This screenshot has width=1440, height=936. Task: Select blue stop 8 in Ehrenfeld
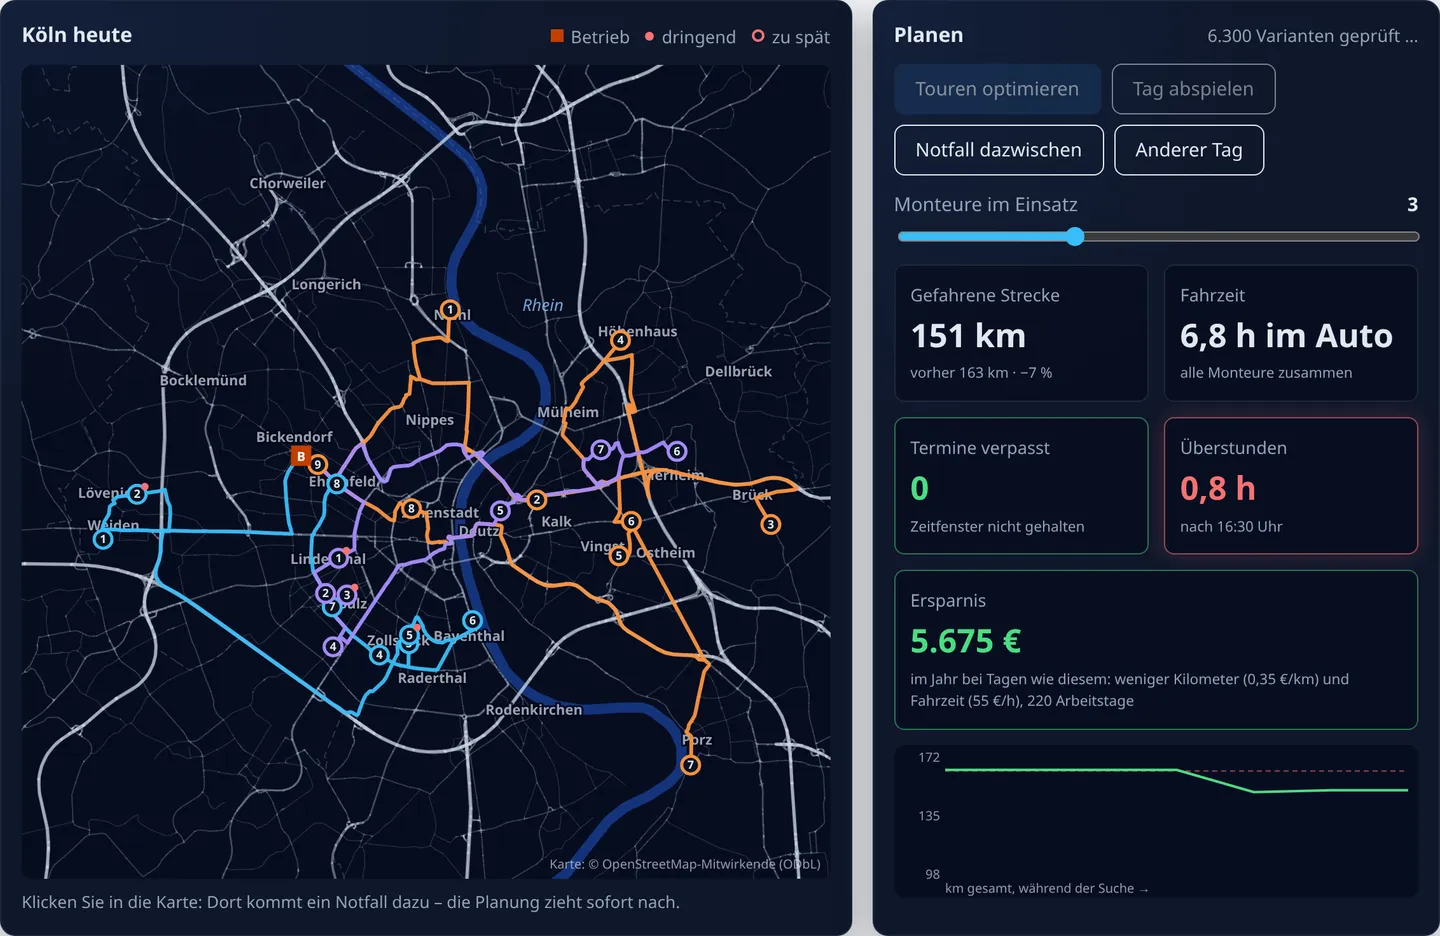coord(337,484)
